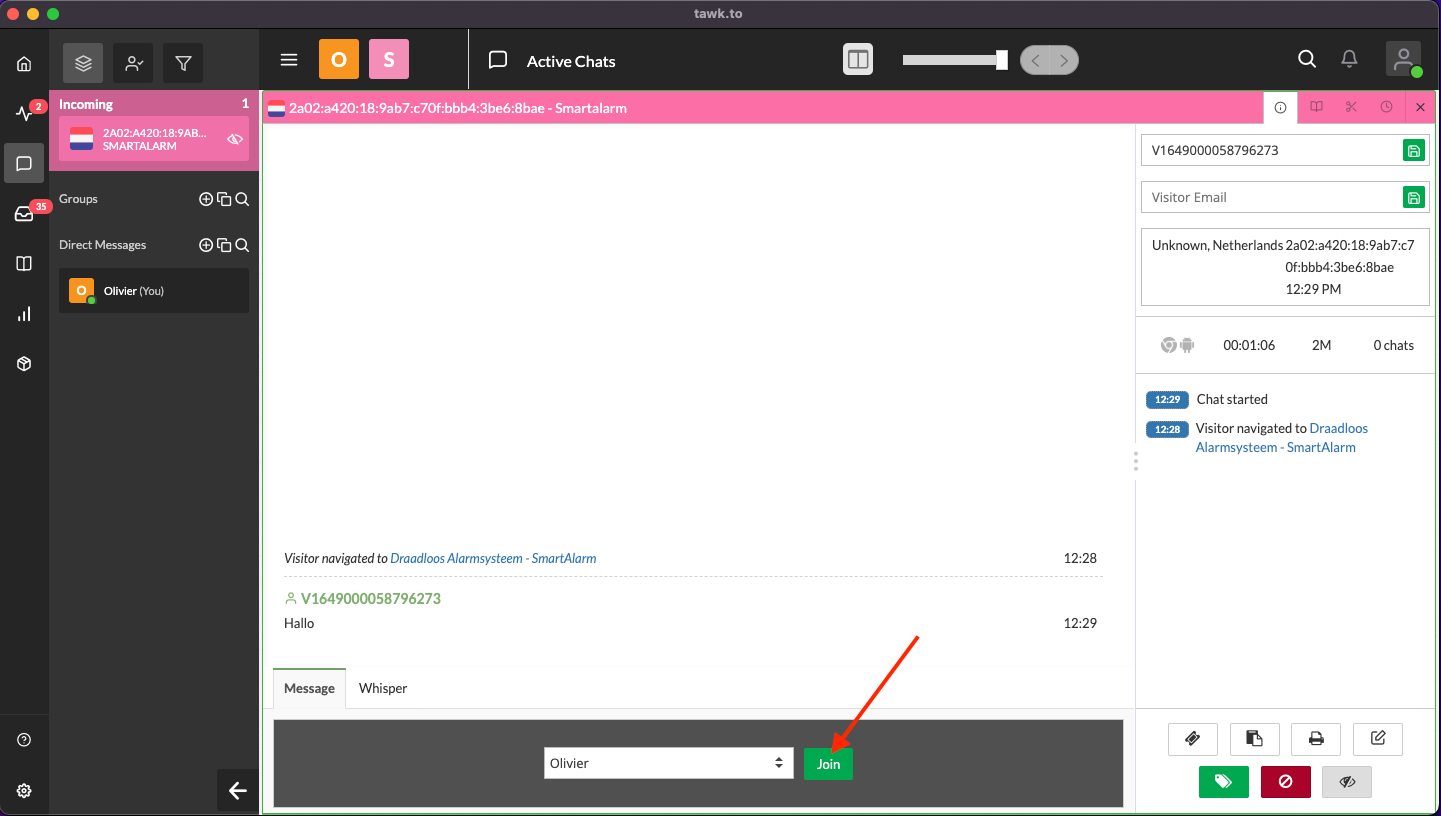This screenshot has height=816, width=1441.
Task: Toggle ignore chat grey eye-slash button
Action: pyautogui.click(x=1347, y=781)
